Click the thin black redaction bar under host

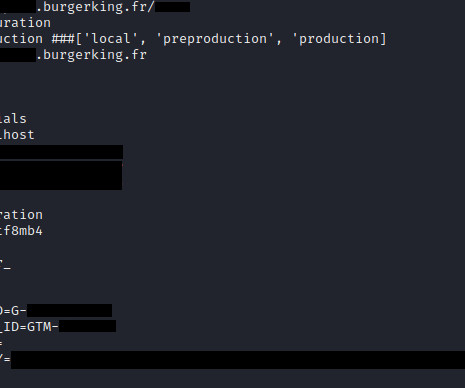pos(61,152)
